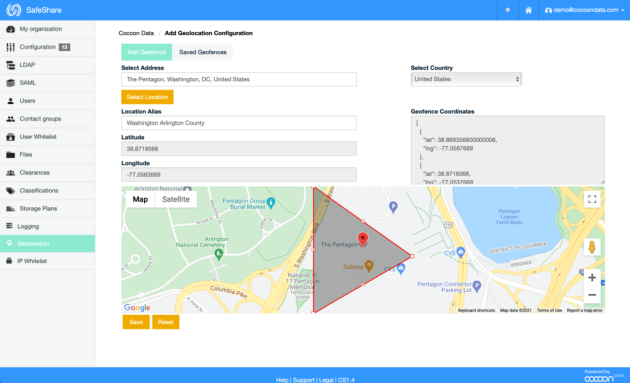Click the Configuration count badge

click(64, 47)
